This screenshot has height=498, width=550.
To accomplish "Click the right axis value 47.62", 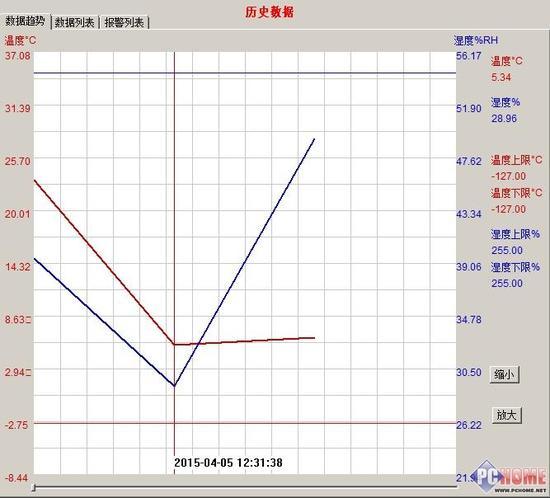I will pos(469,161).
